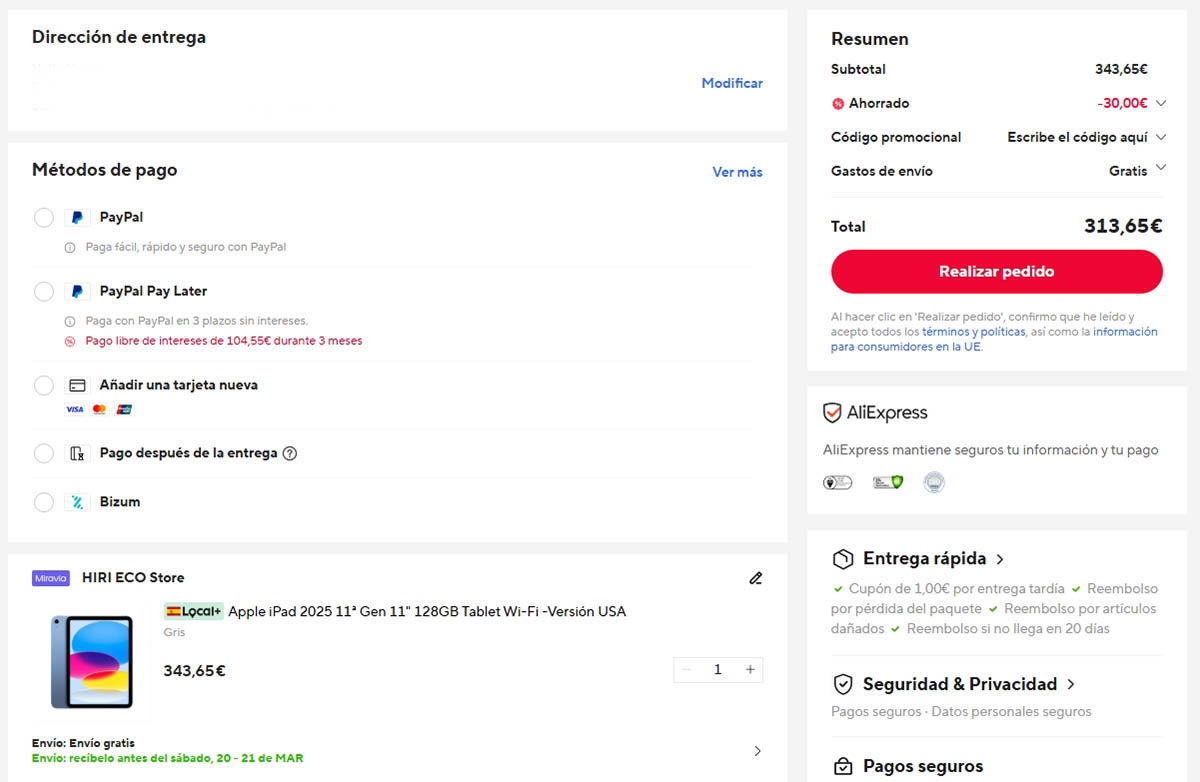1200x782 pixels.
Task: Open Ver más payment methods link
Action: point(737,172)
